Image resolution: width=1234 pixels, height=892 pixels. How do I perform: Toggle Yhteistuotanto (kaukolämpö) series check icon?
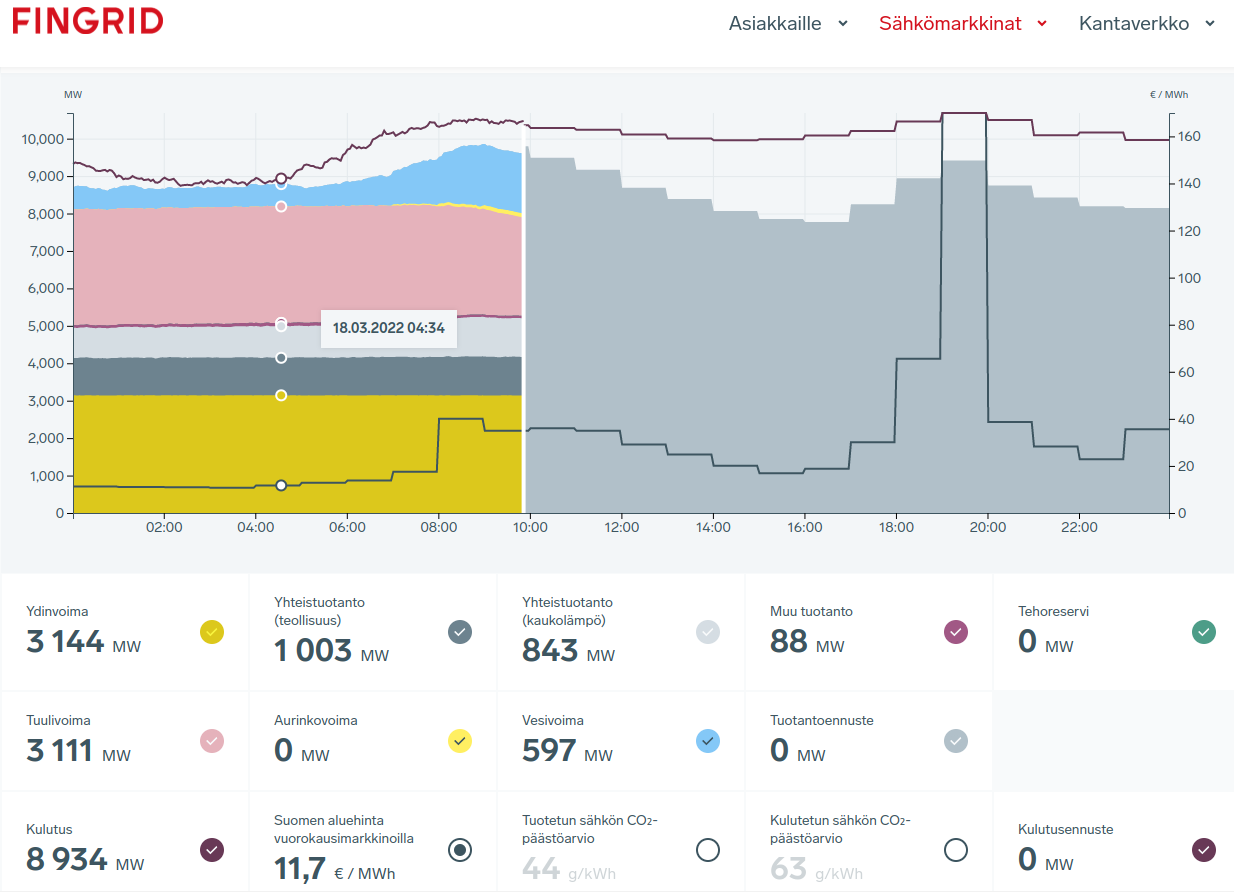pos(708,632)
